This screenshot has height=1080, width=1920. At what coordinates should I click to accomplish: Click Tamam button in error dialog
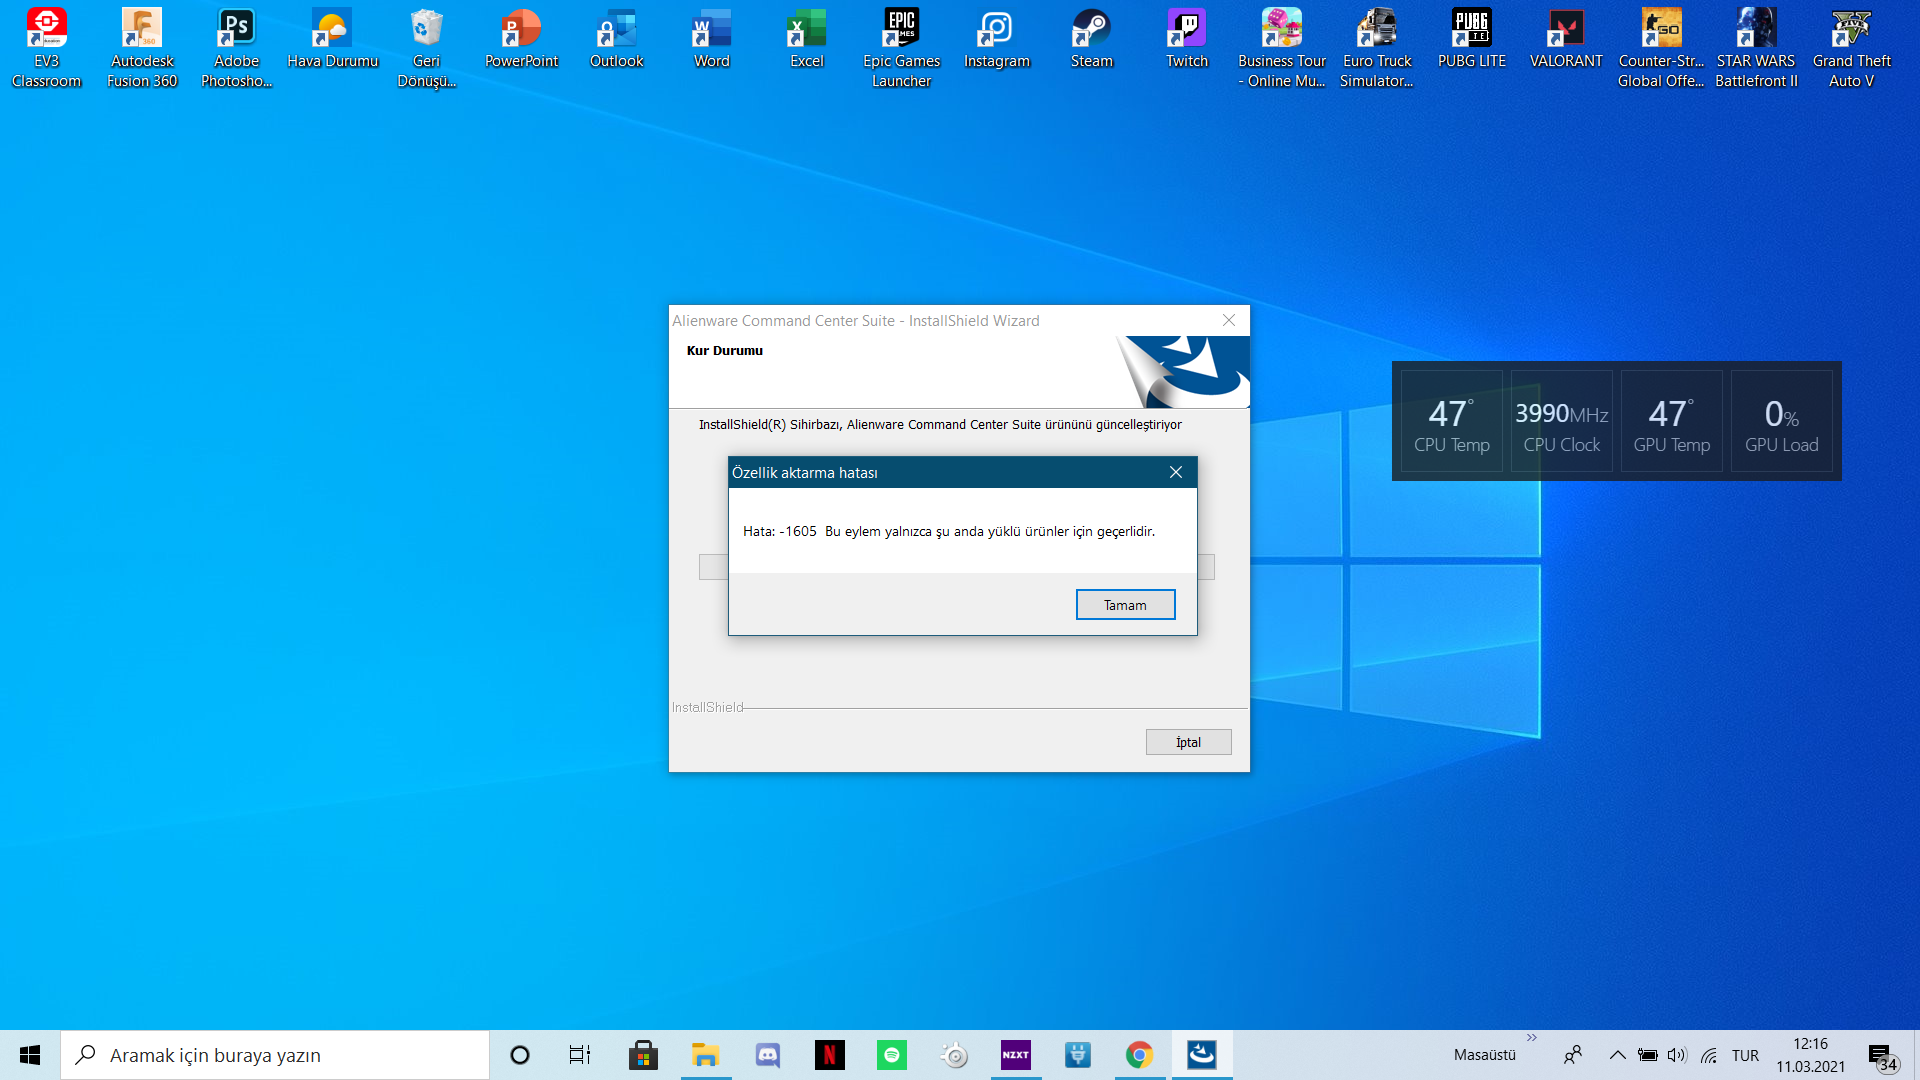(1125, 605)
